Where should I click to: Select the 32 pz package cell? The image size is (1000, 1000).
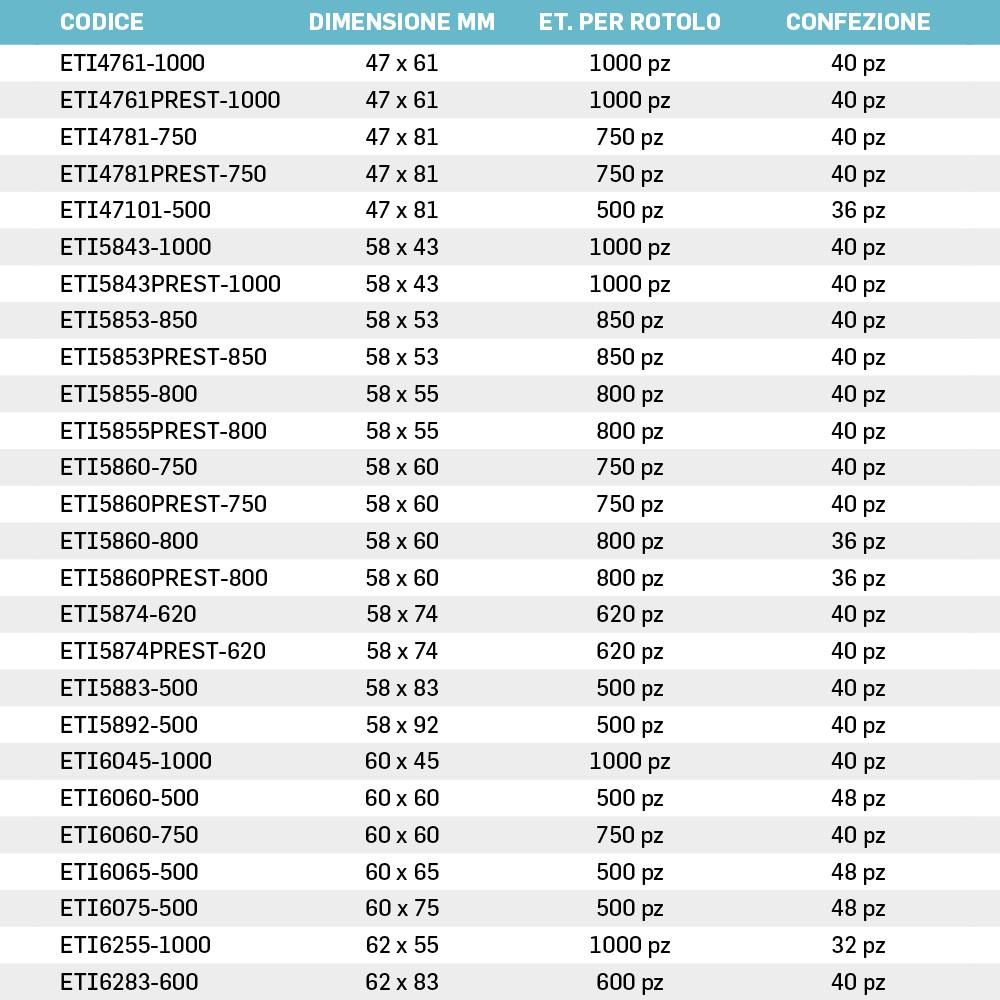coord(858,945)
